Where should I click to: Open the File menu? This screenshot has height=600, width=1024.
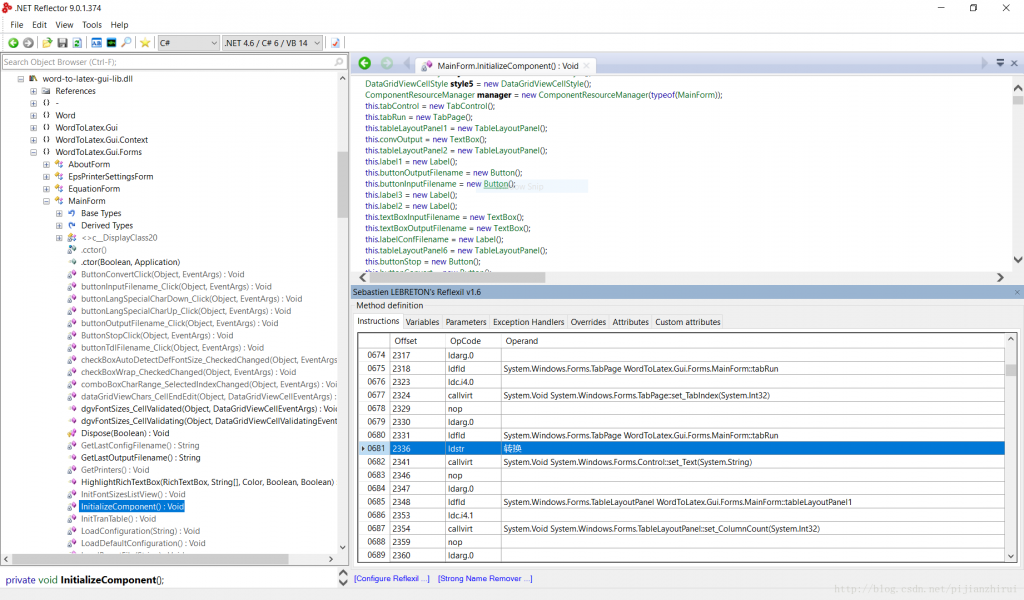16,25
